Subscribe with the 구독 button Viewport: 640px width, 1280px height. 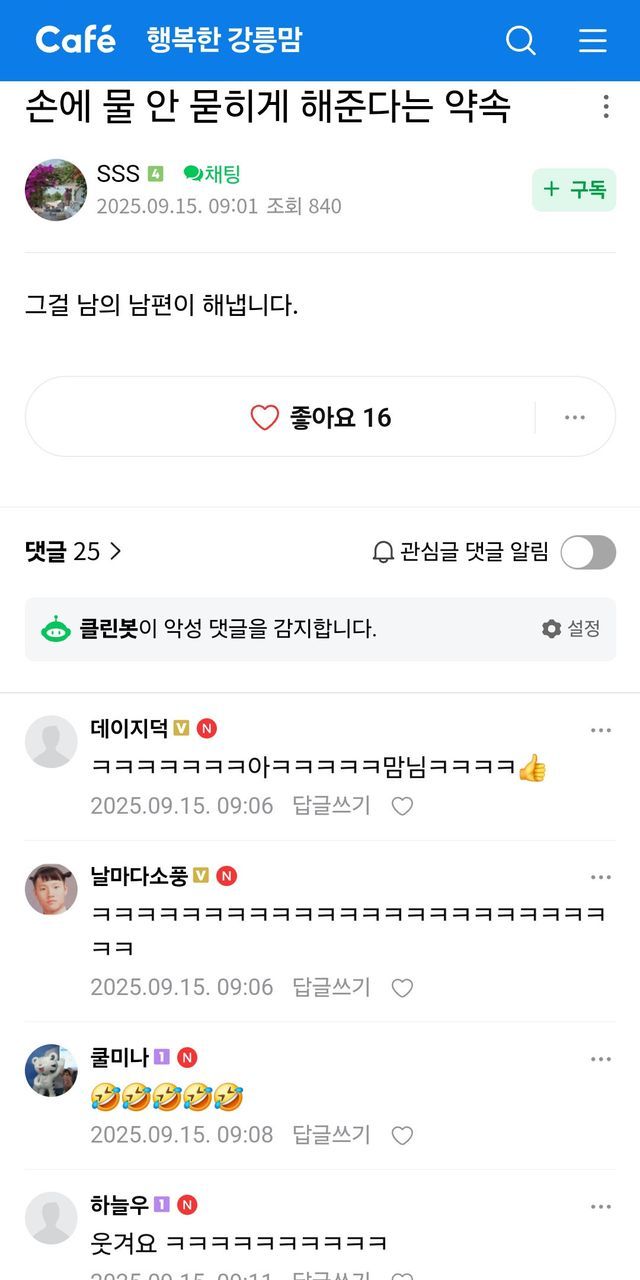[574, 190]
